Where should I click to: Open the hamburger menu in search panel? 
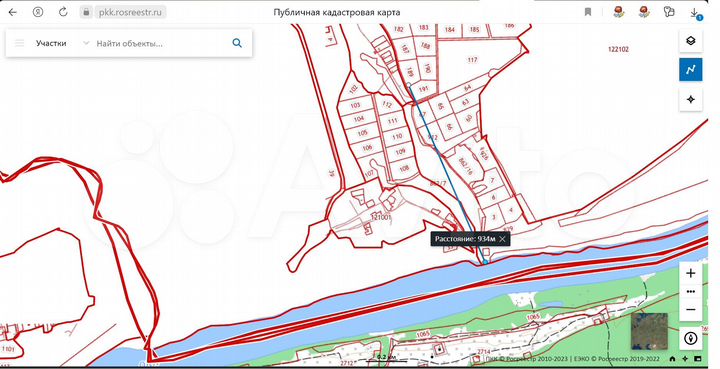point(19,43)
